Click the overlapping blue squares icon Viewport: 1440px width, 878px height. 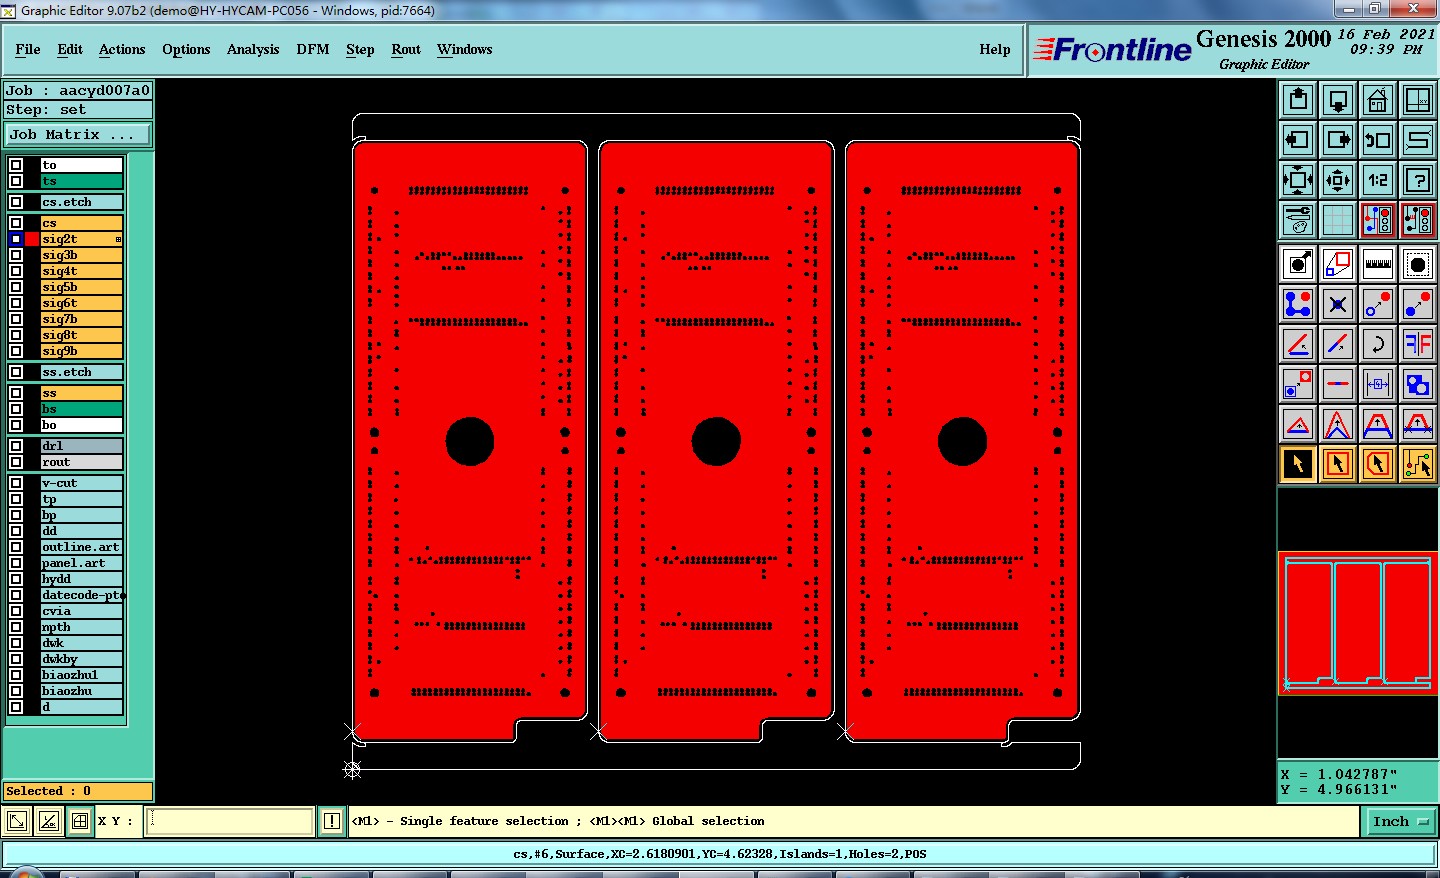(1418, 384)
